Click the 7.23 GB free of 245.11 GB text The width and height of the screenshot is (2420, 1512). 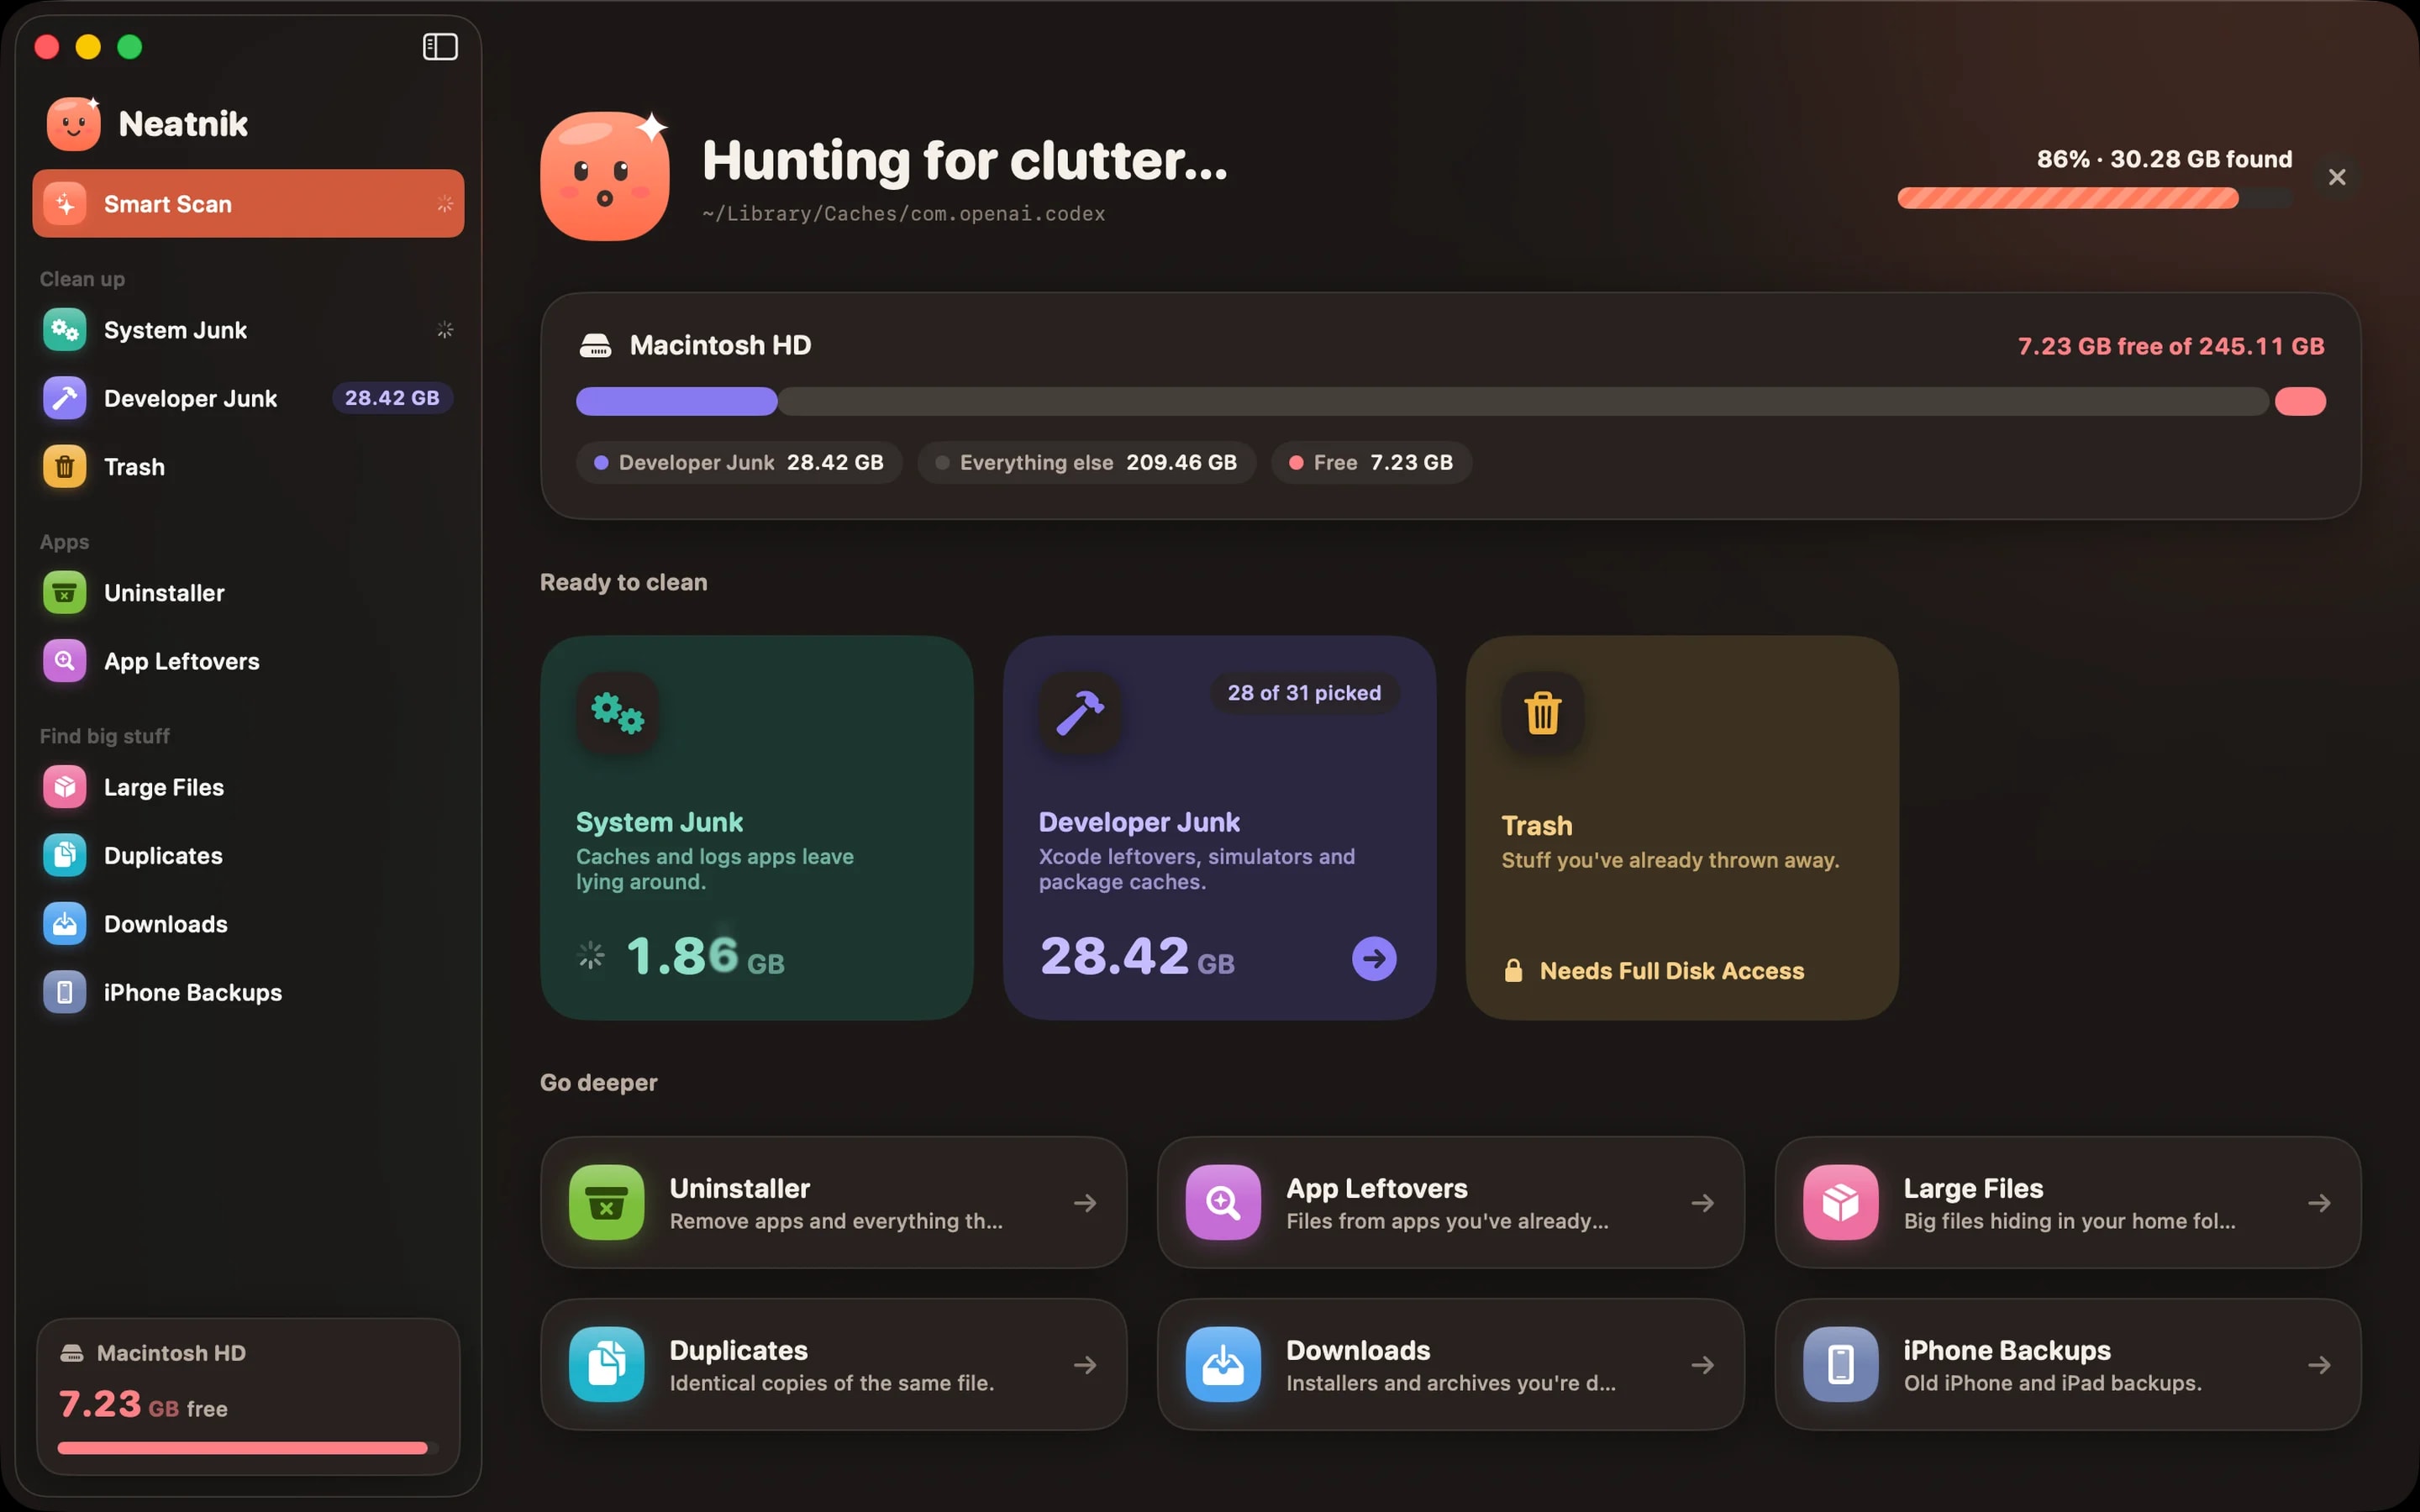(x=2170, y=346)
